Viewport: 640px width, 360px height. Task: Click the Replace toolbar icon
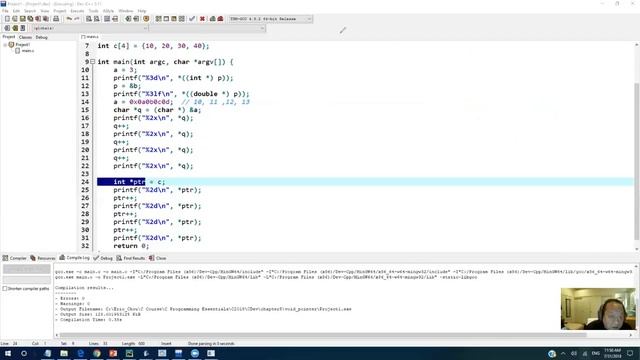pyautogui.click(x=97, y=19)
